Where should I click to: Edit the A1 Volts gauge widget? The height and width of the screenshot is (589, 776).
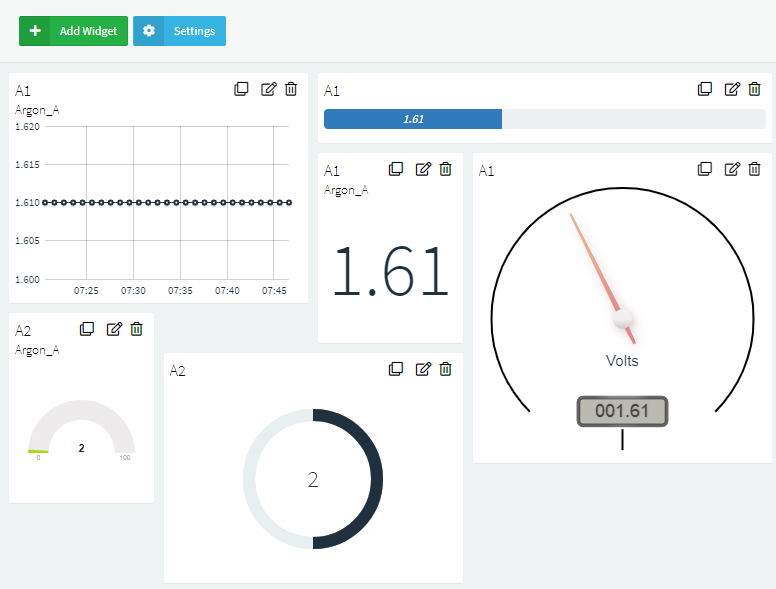tap(732, 169)
